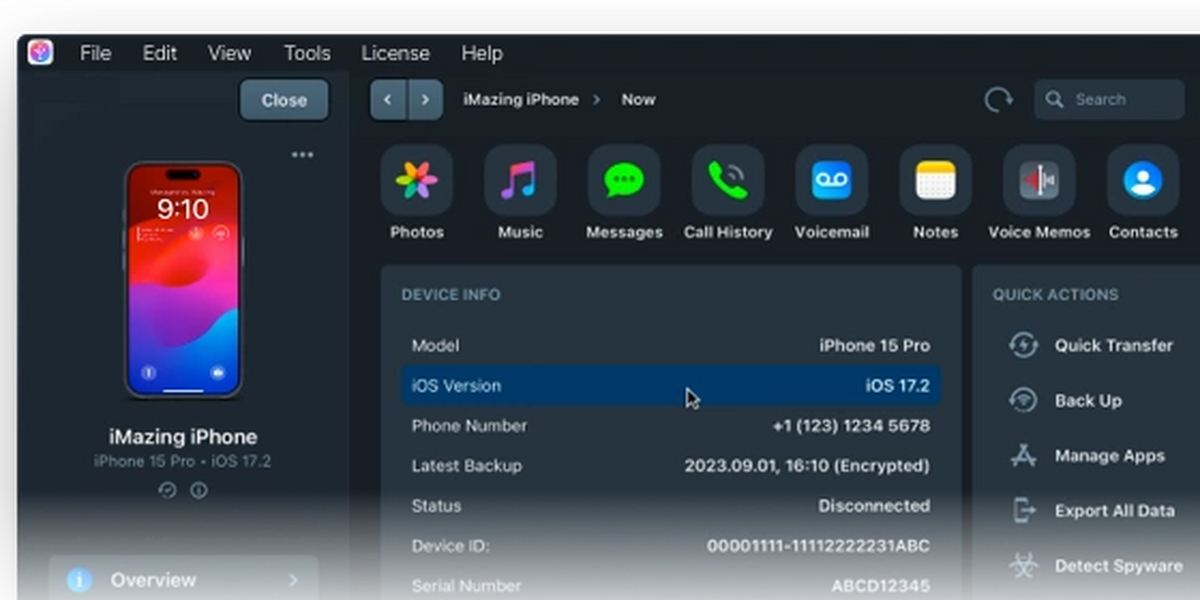Click the DEVICE INFO heading
The width and height of the screenshot is (1200, 600).
(x=451, y=295)
